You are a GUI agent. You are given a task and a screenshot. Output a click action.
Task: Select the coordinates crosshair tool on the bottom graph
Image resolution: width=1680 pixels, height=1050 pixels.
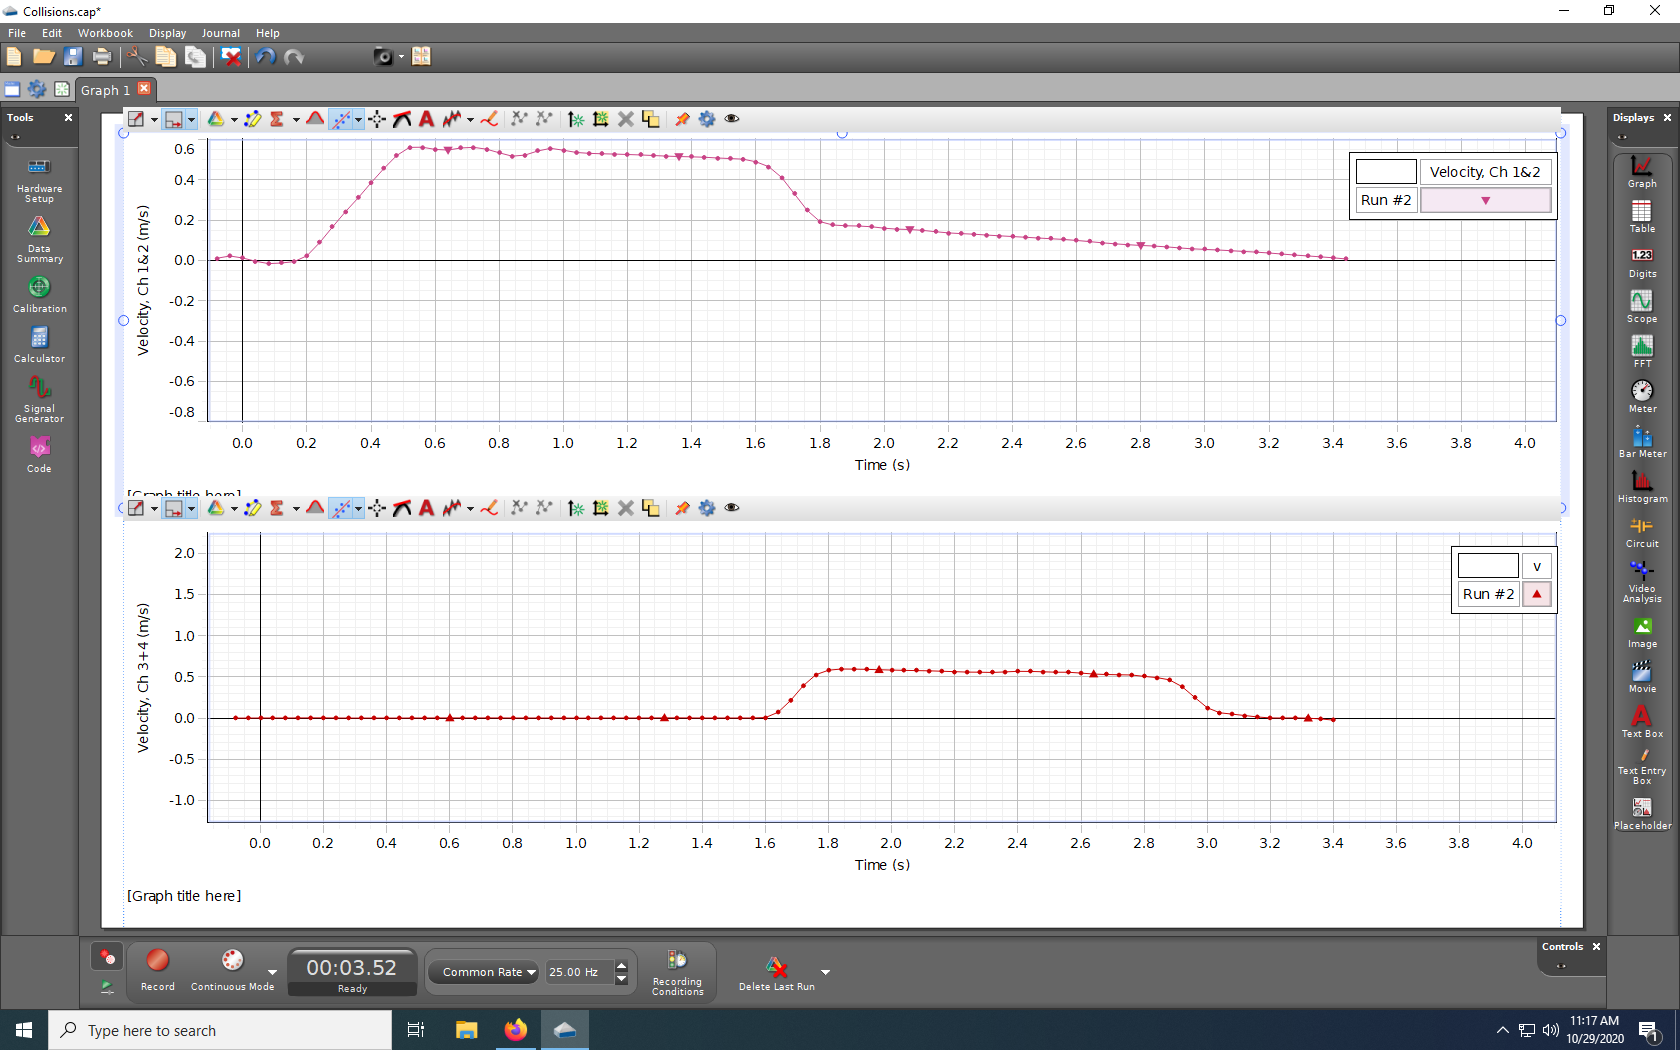point(377,508)
